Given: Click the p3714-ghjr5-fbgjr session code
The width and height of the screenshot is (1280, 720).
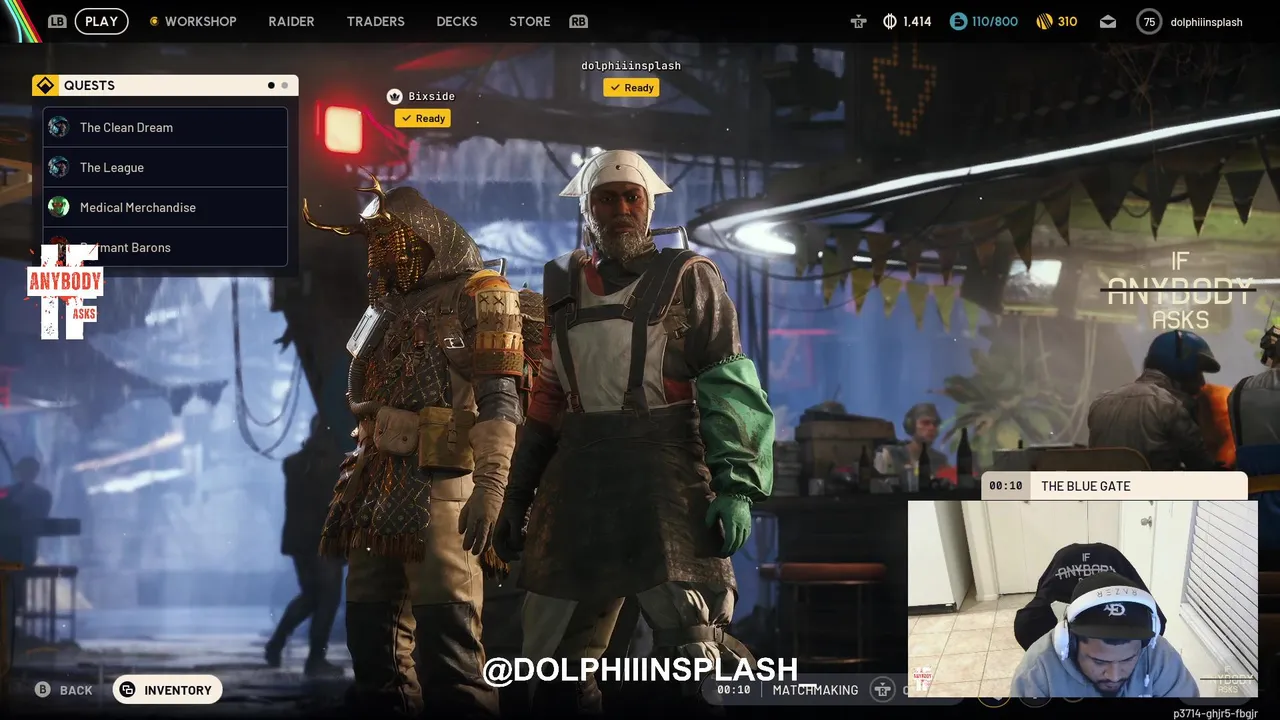Looking at the screenshot, I should pyautogui.click(x=1215, y=713).
